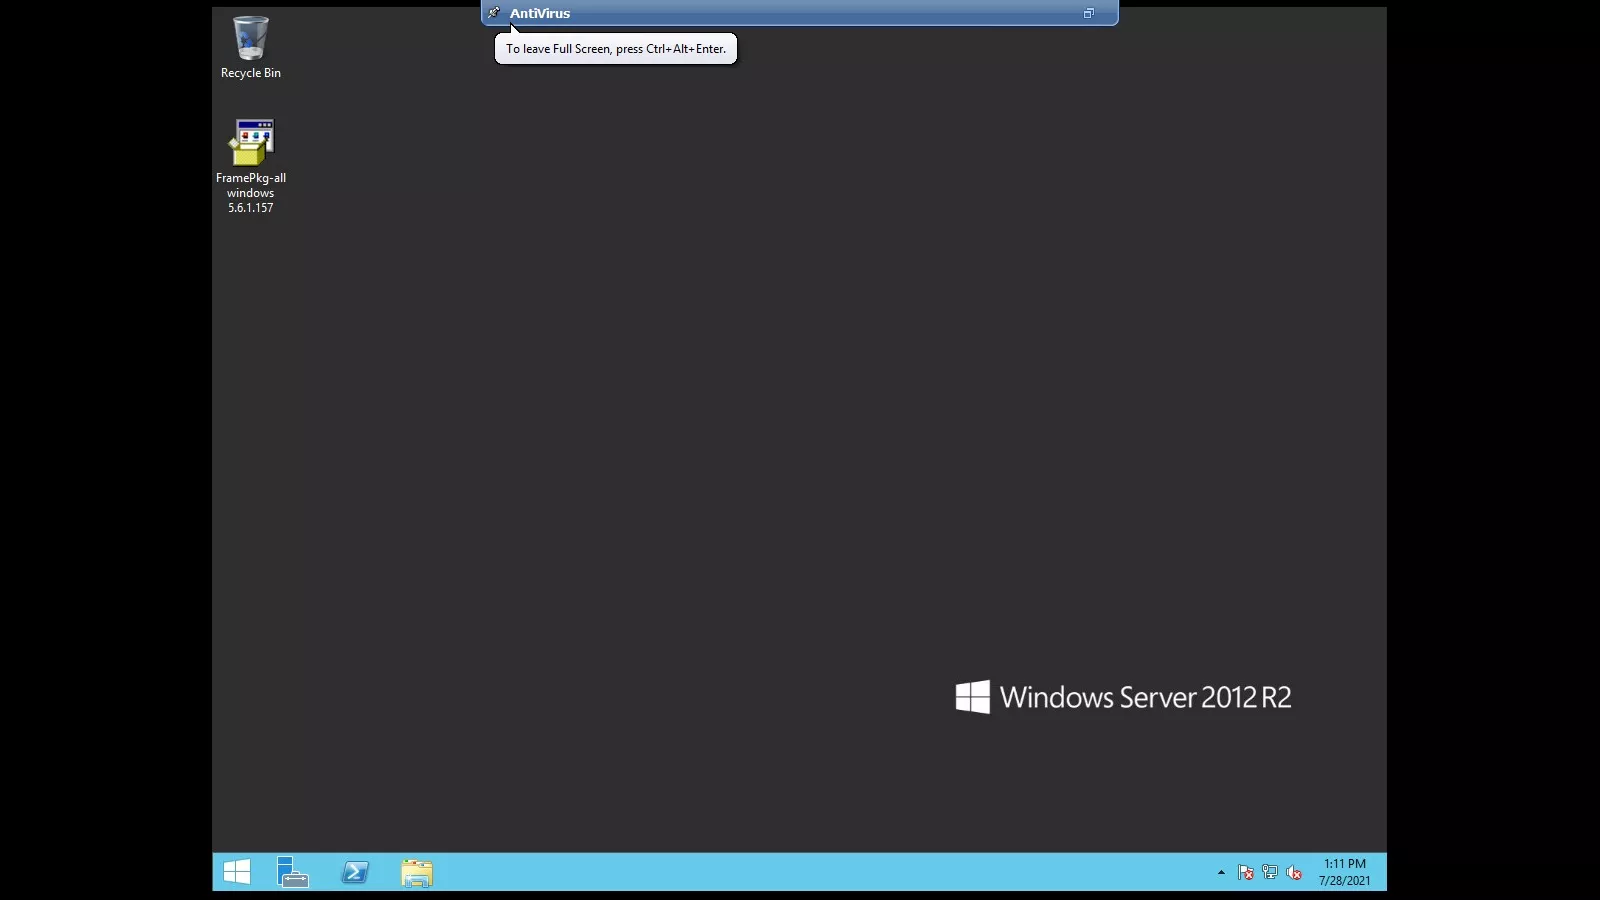Restore down the full-screen remote session
Viewport: 1600px width, 900px height.
point(1088,13)
